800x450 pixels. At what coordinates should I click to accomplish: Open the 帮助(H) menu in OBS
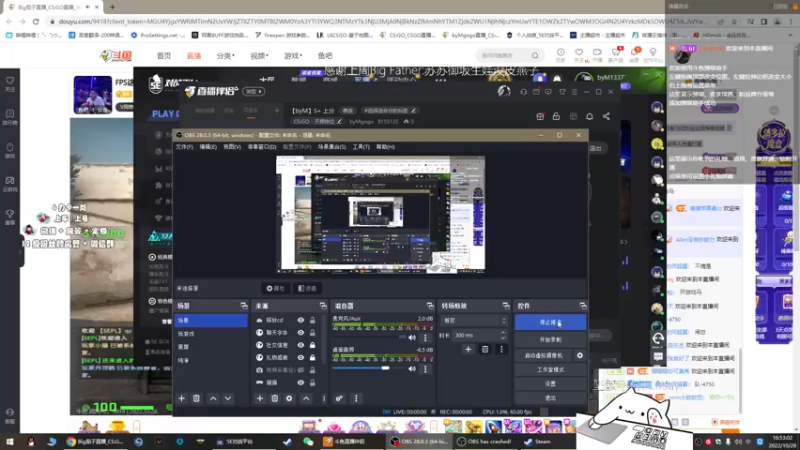click(x=385, y=147)
